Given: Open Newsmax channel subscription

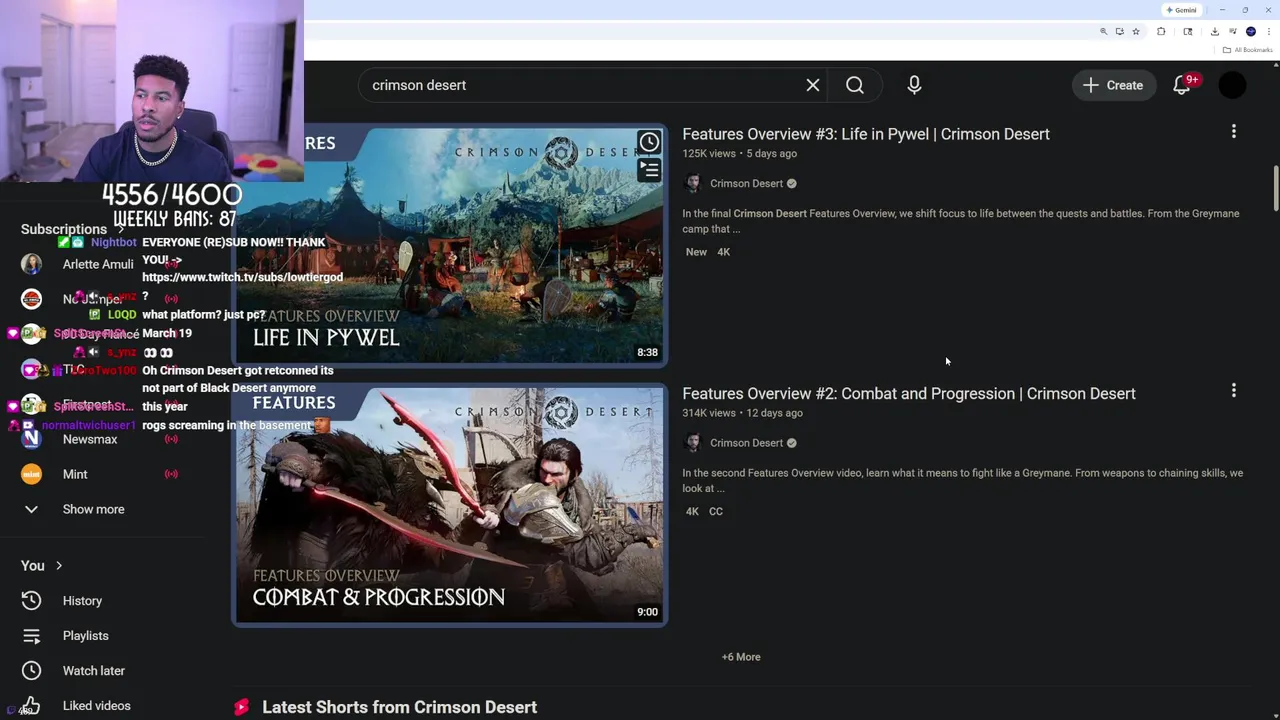Looking at the screenshot, I should pyautogui.click(x=90, y=439).
